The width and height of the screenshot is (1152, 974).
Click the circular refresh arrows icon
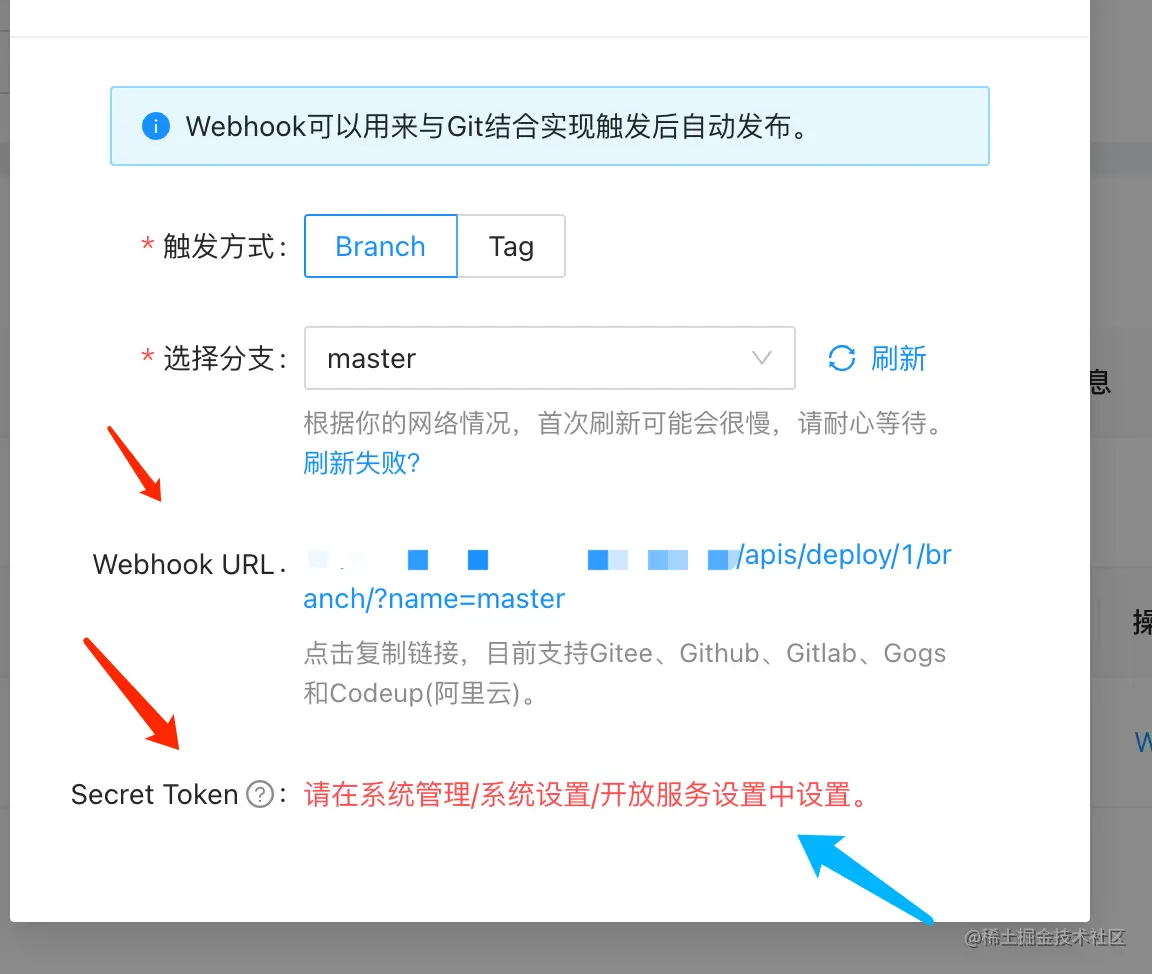click(842, 358)
